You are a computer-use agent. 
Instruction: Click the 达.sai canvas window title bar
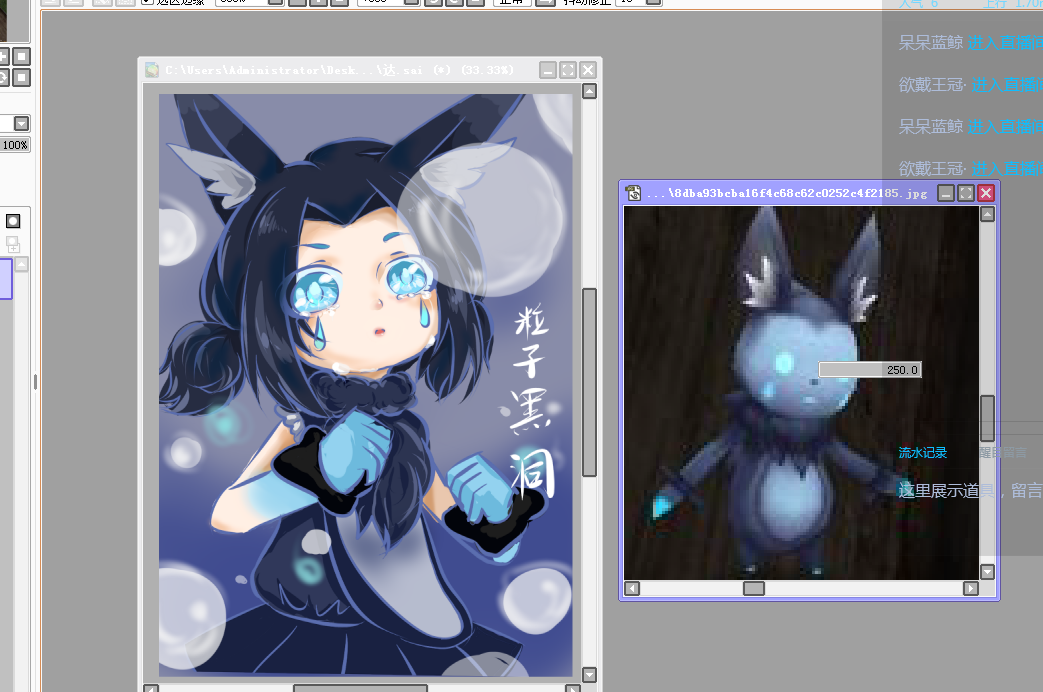[339, 70]
